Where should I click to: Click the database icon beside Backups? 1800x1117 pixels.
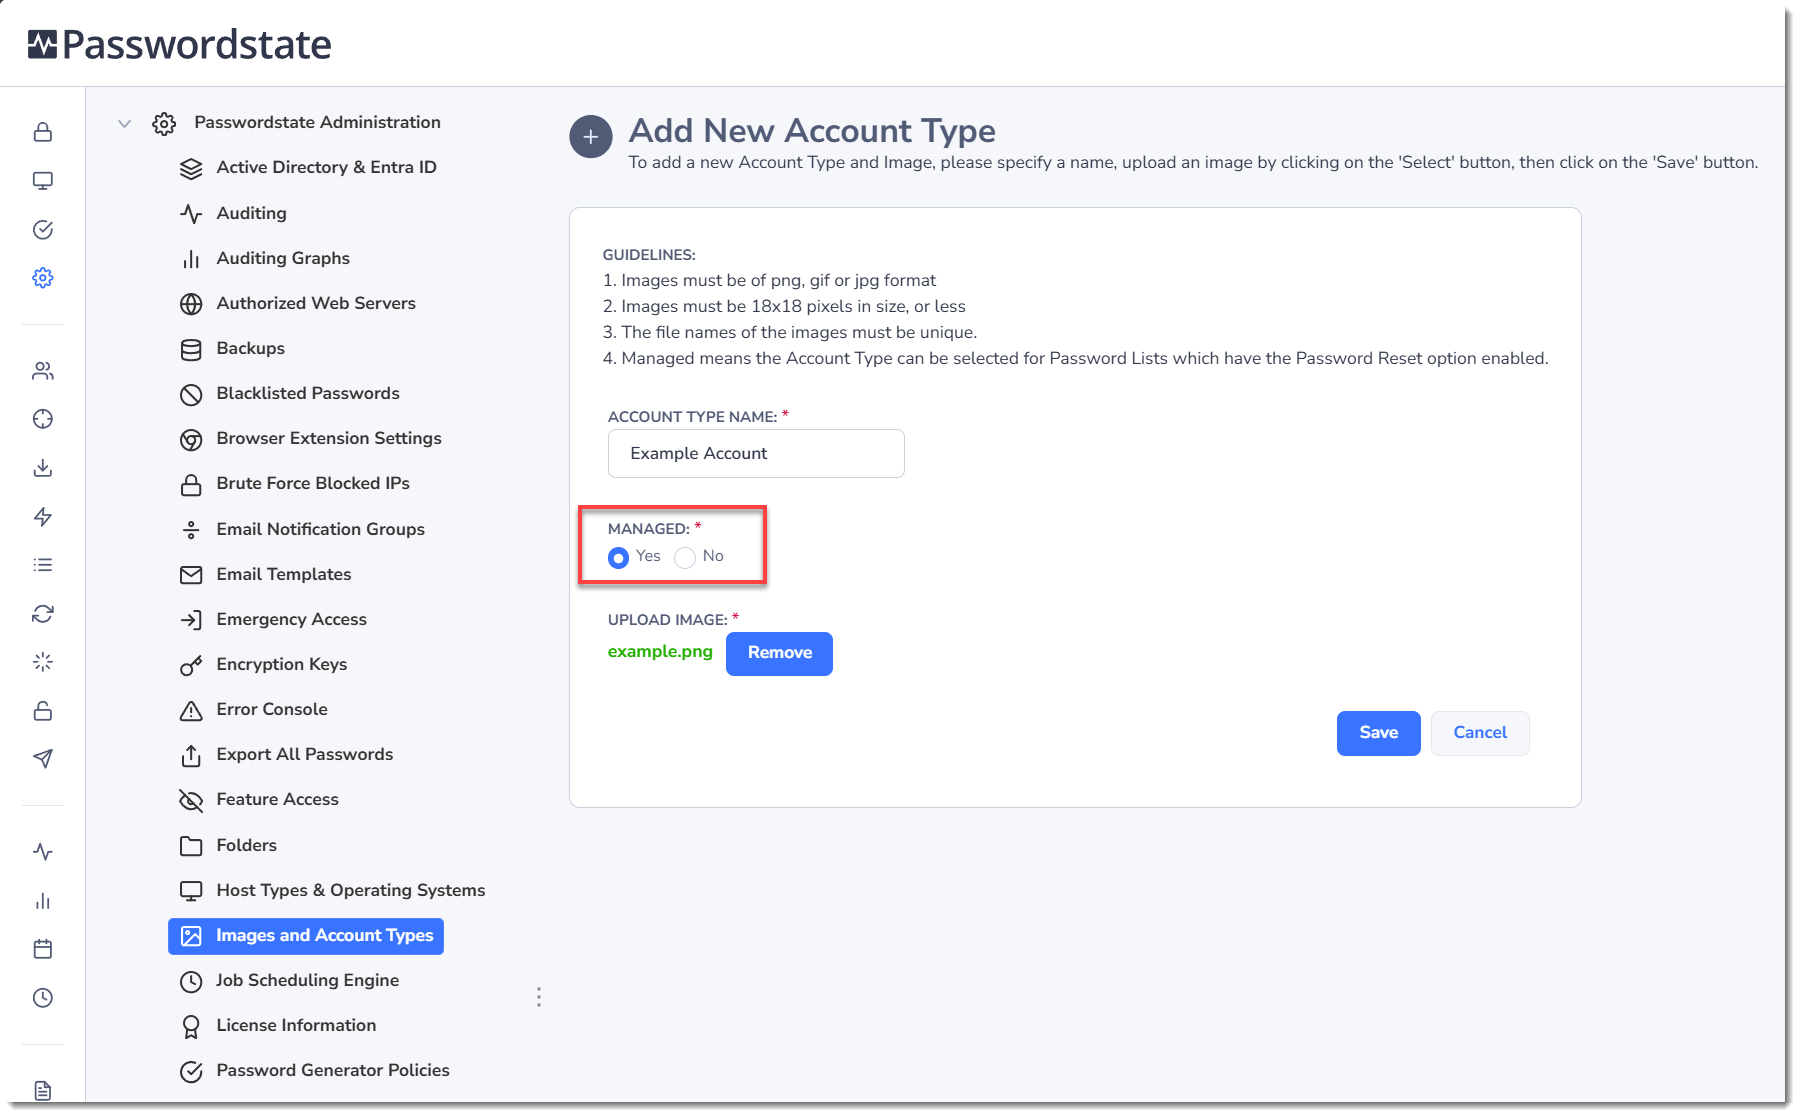(191, 349)
